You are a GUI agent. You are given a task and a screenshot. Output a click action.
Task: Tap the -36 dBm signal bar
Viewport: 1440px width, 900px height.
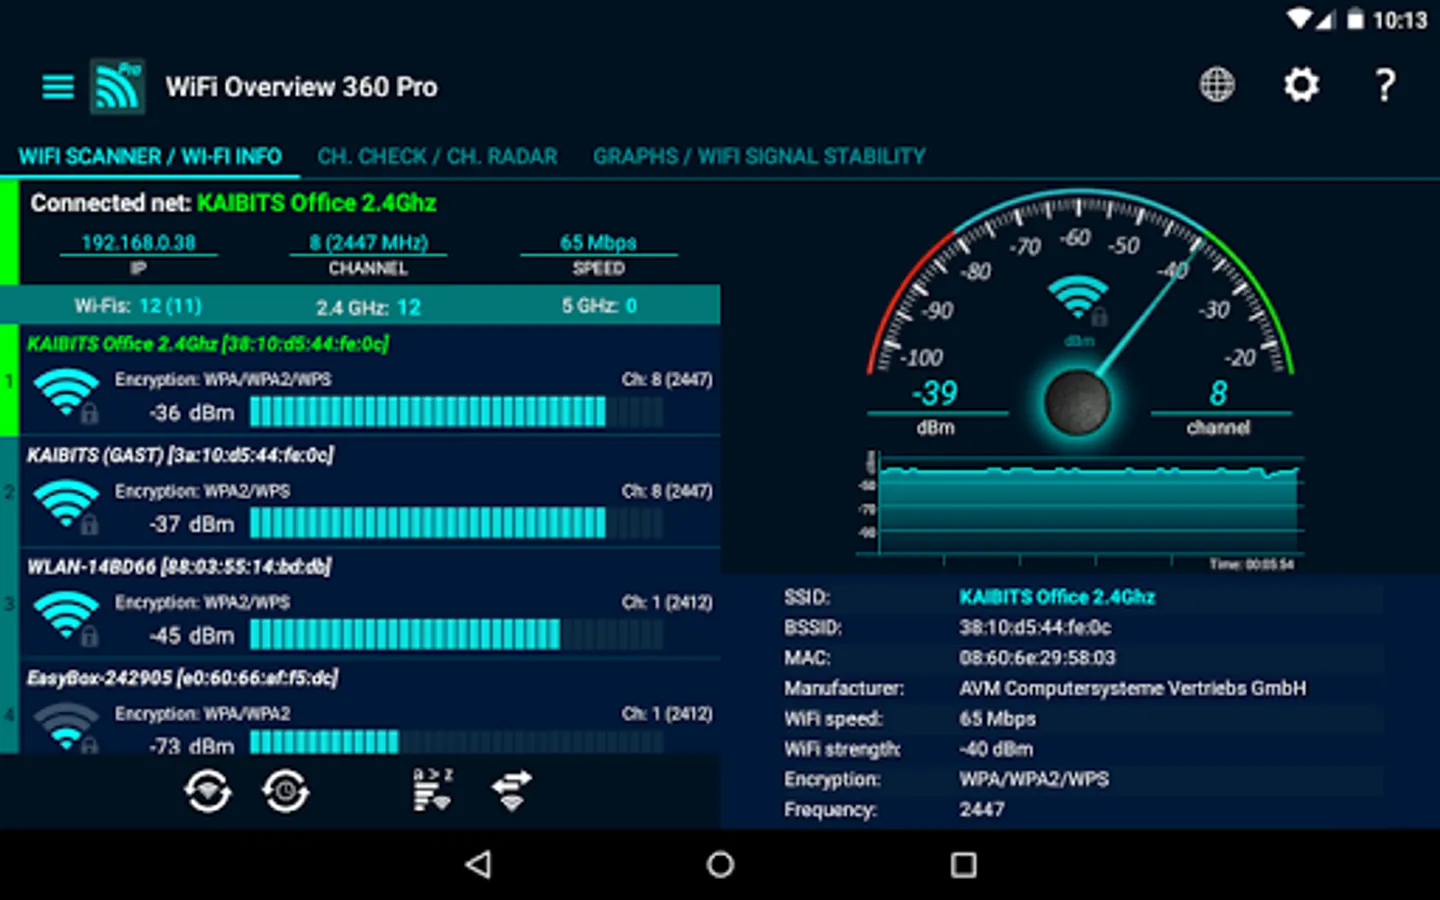456,412
